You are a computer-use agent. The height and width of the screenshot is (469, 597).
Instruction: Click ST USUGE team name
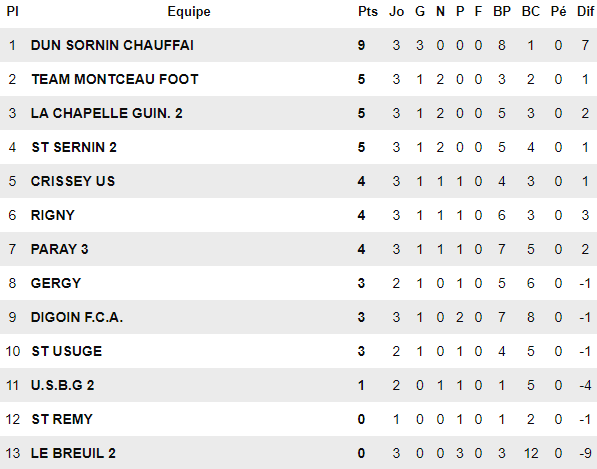(67, 351)
